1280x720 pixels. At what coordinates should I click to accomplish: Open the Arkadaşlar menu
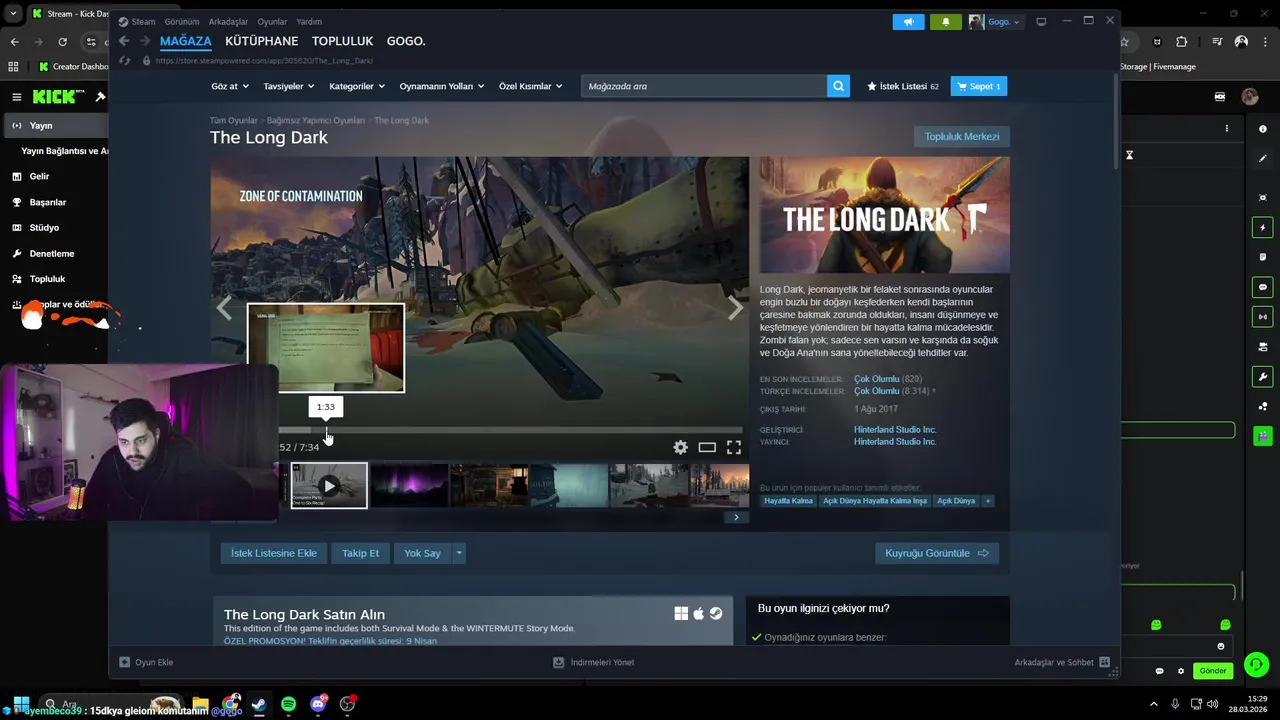(x=228, y=21)
